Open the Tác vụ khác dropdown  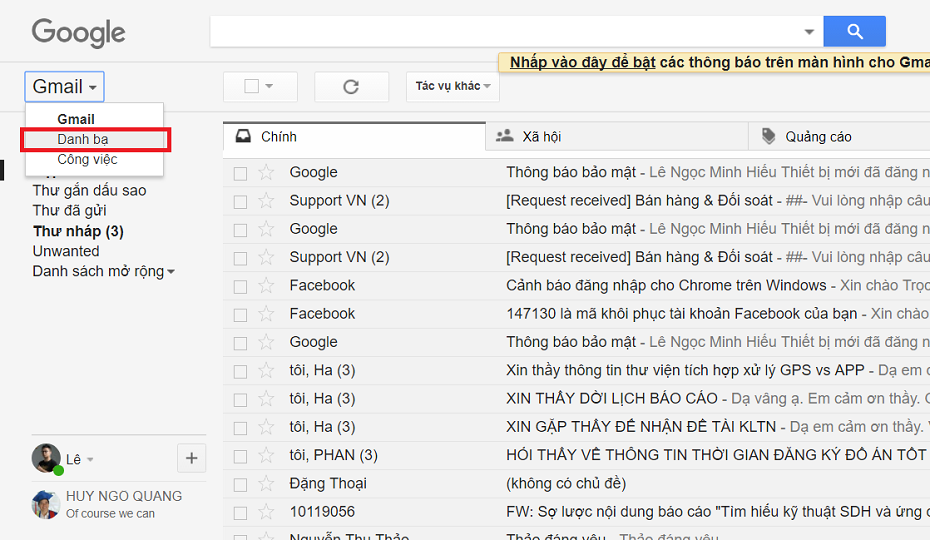[x=453, y=87]
